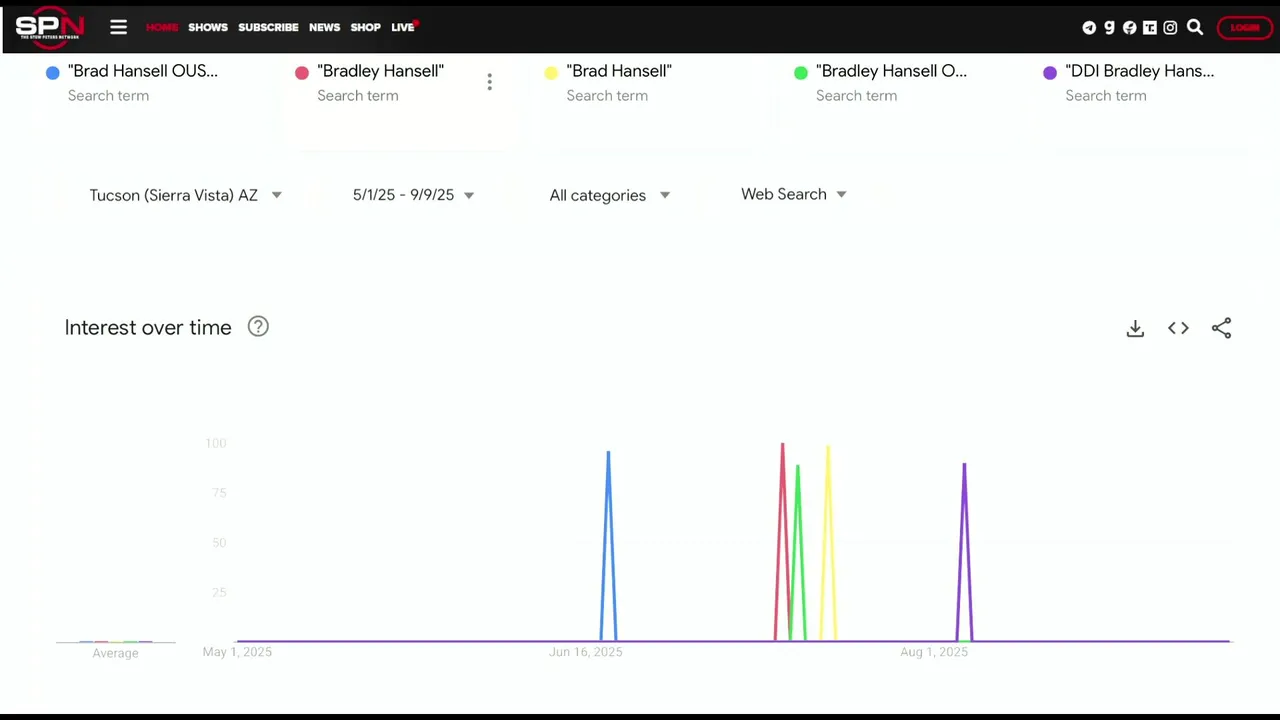This screenshot has height=720, width=1280.
Task: Share the Interest over time chart
Action: [1221, 328]
